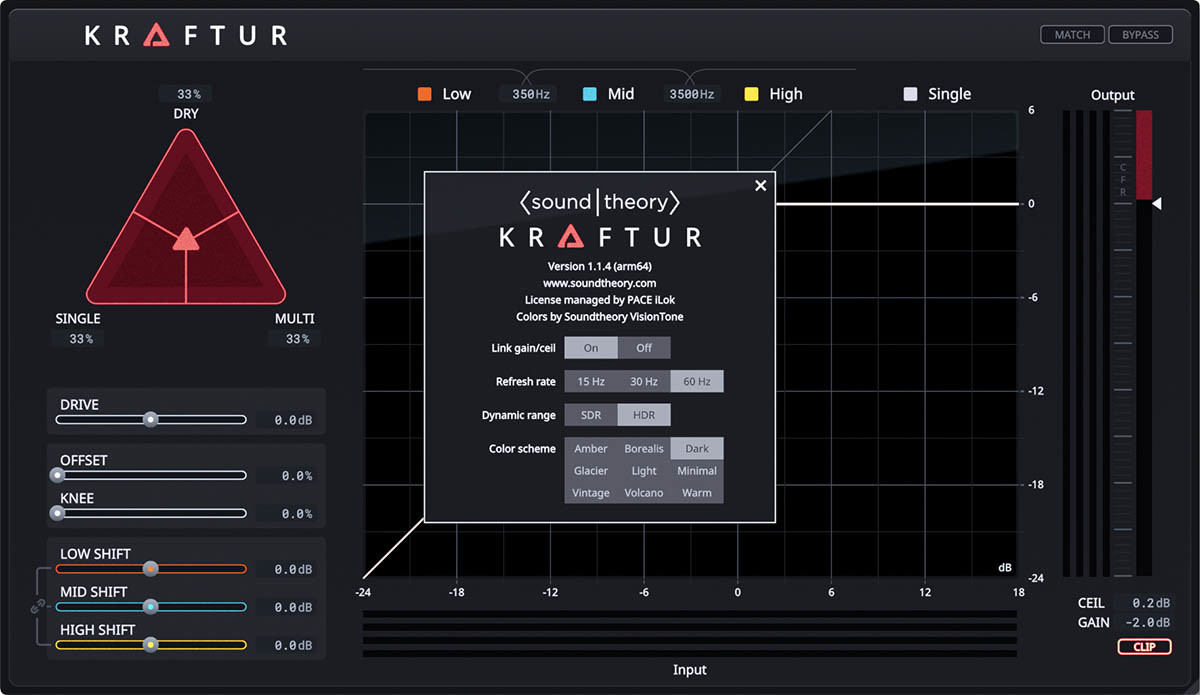Screen dimensions: 1200x695
Task: Click the "DRY" label above the triangle
Action: [x=186, y=114]
